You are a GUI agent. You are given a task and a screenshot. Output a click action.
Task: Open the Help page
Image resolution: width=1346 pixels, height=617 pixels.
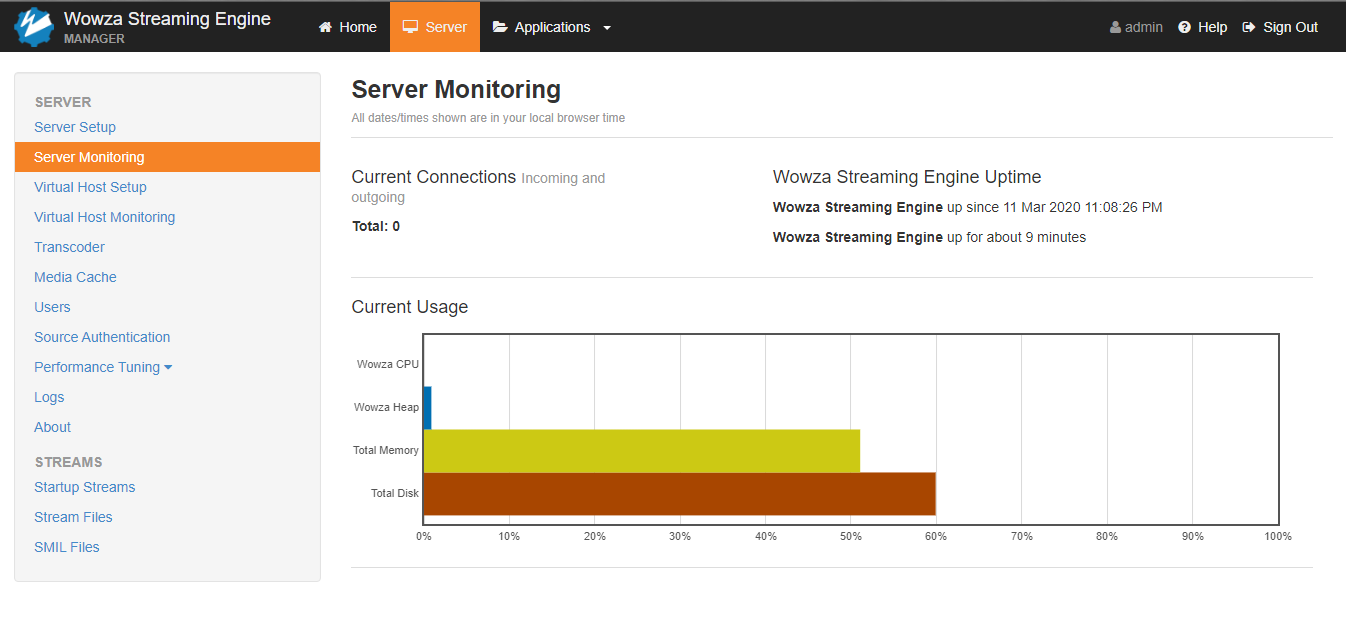1202,27
